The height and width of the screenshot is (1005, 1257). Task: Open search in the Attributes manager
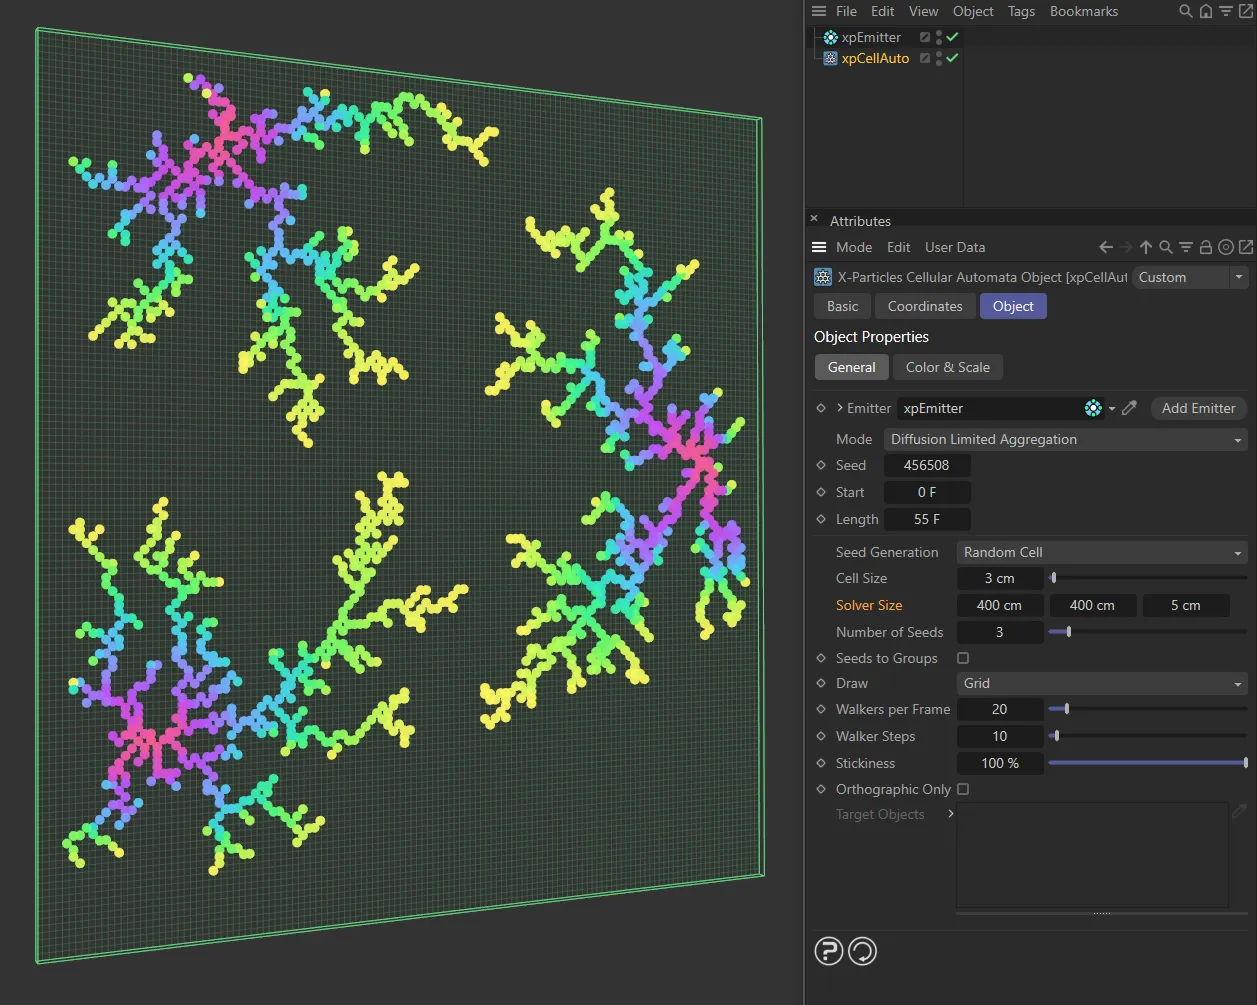click(1166, 247)
